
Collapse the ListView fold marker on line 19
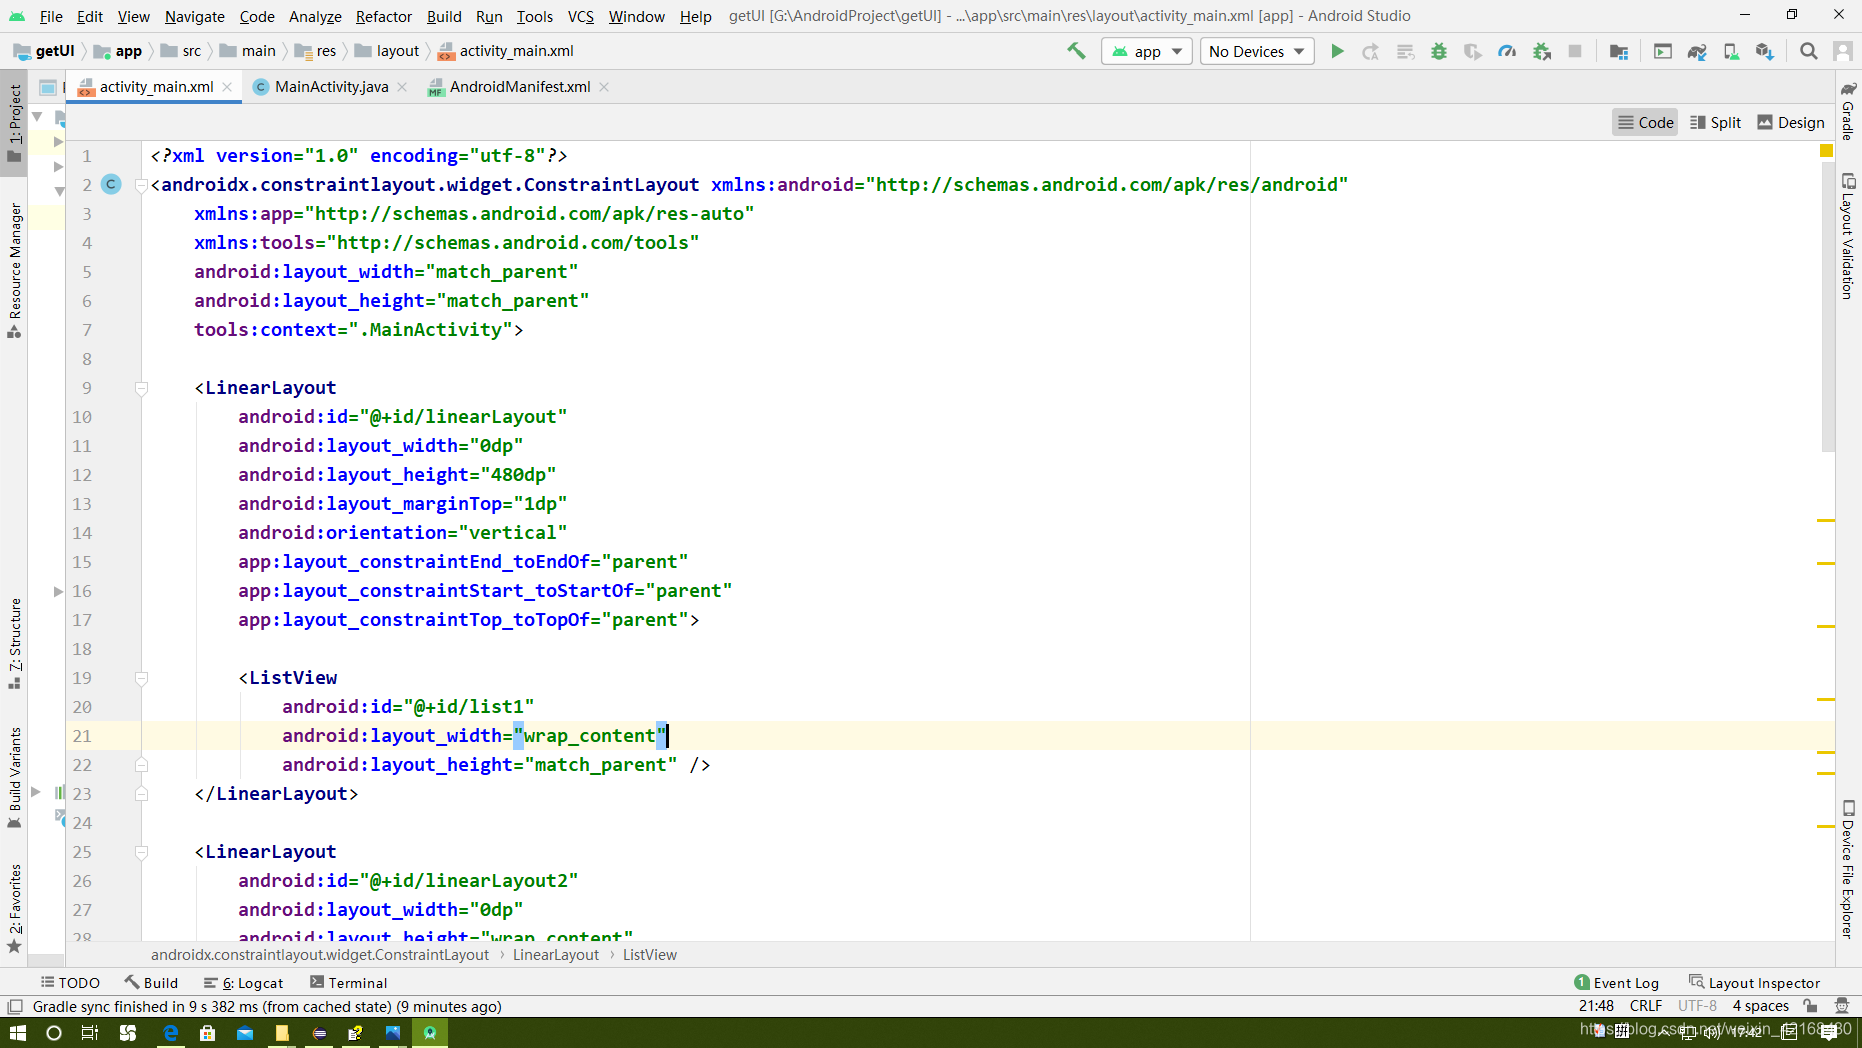(141, 678)
